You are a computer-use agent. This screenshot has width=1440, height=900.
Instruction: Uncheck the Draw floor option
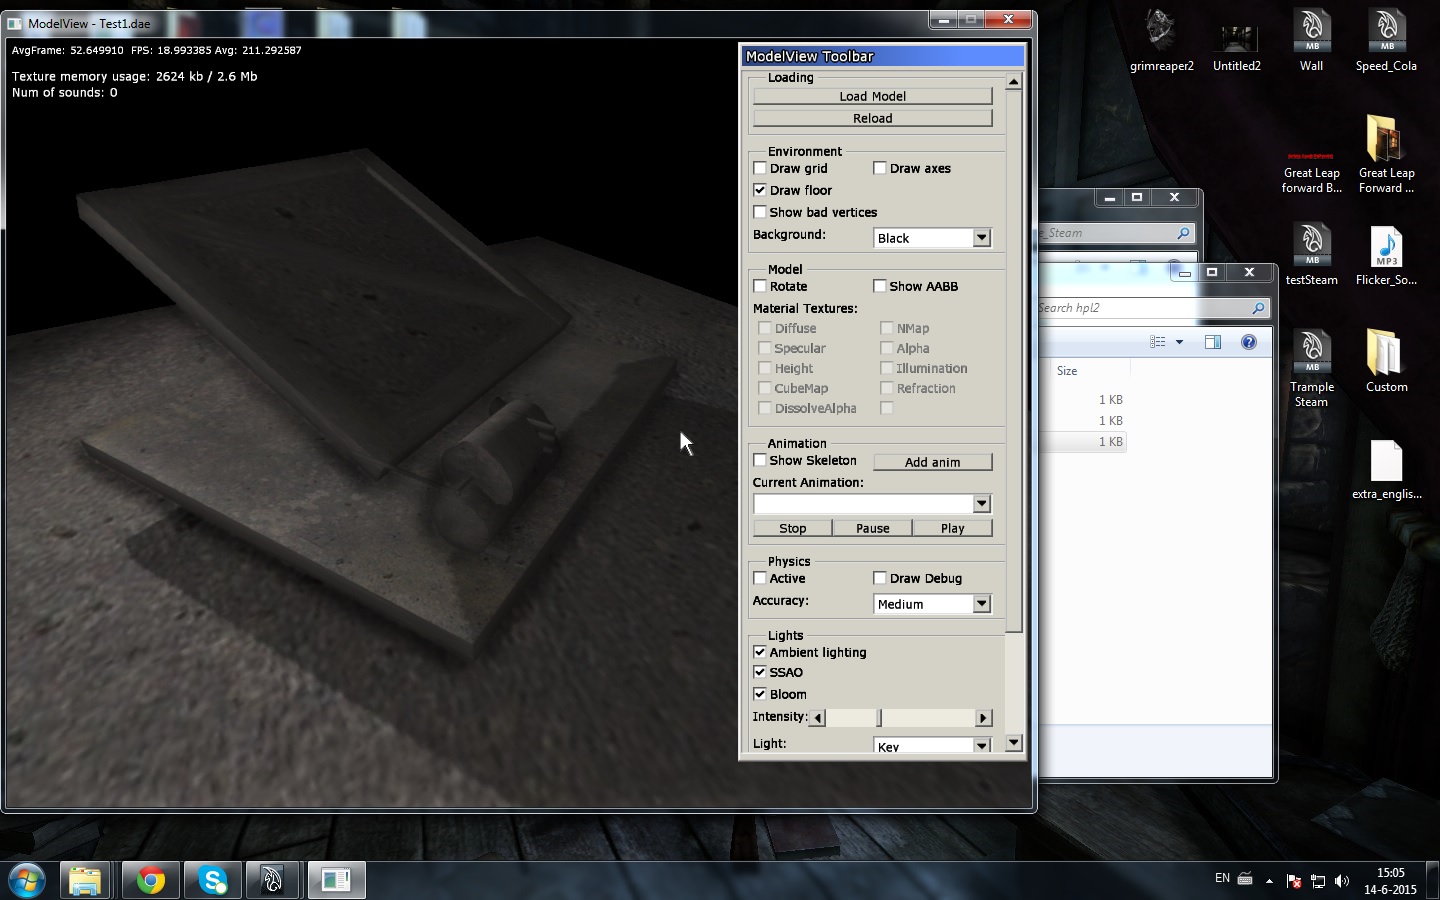pyautogui.click(x=760, y=190)
